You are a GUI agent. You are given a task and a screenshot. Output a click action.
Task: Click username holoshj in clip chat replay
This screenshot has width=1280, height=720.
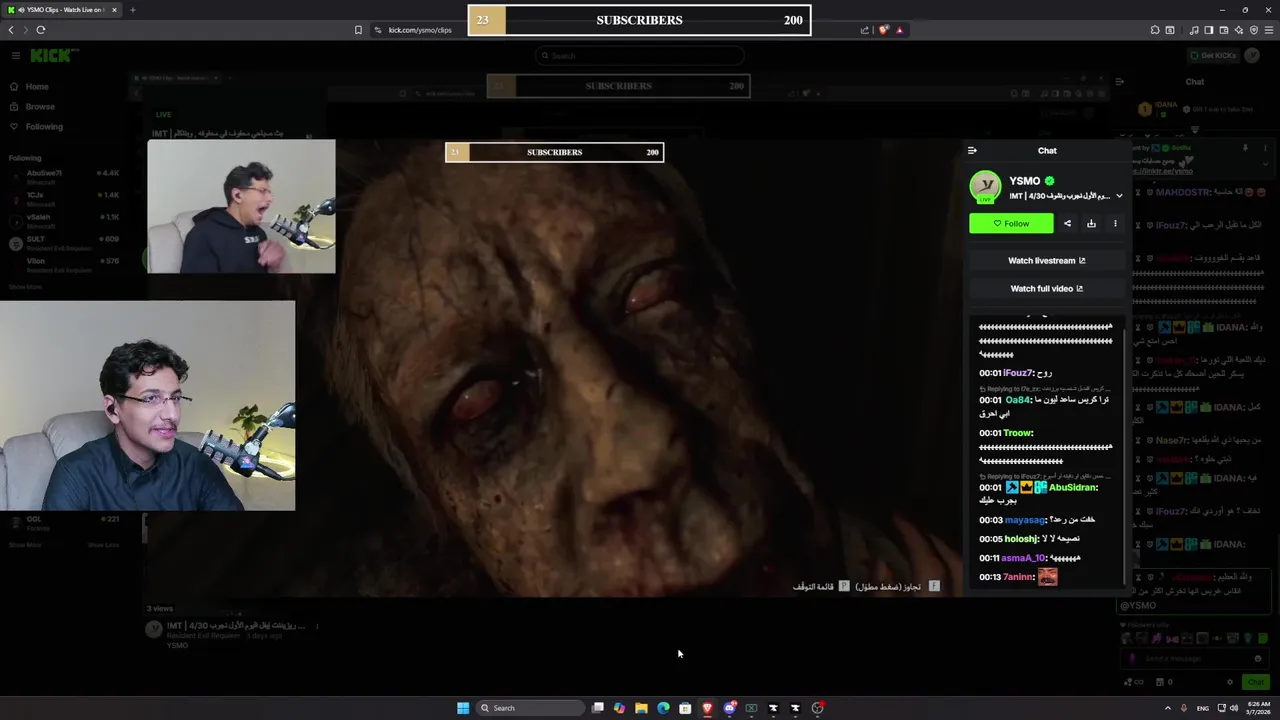coord(1021,539)
